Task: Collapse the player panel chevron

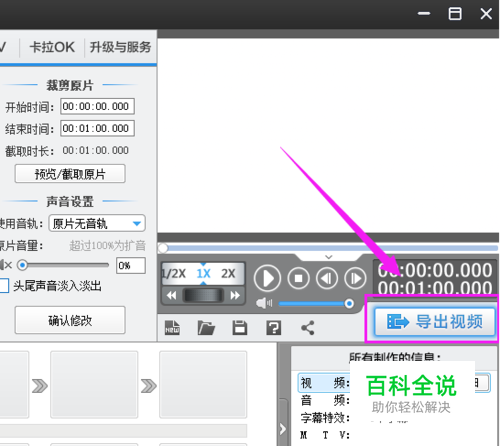Action: 329,257
